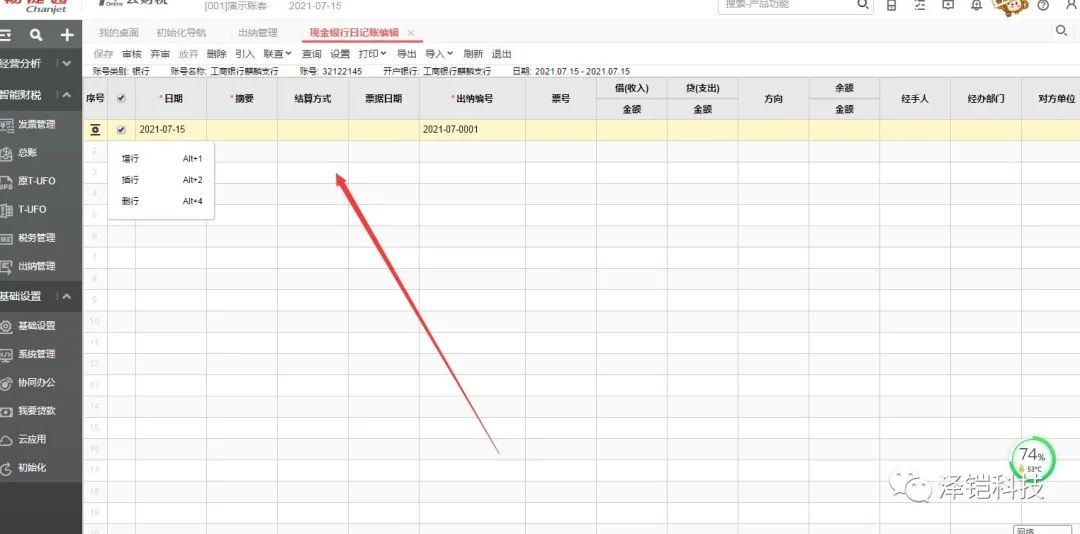
Task: Click the monkey mascot avatar
Action: tap(1010, 7)
